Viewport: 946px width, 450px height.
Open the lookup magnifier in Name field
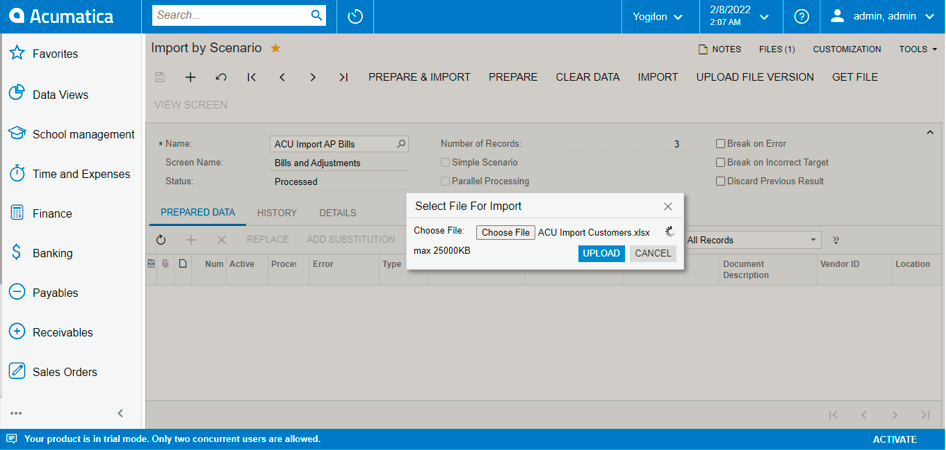[401, 144]
